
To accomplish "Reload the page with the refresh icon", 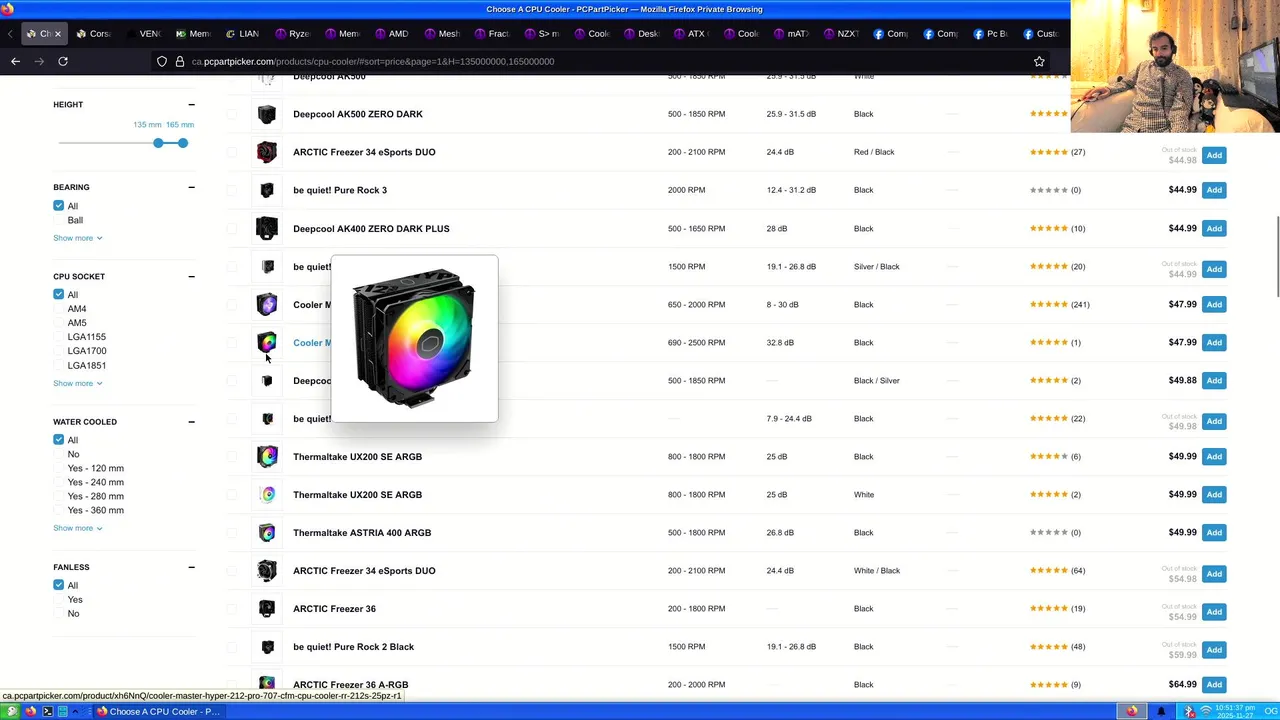I will pyautogui.click(x=63, y=61).
